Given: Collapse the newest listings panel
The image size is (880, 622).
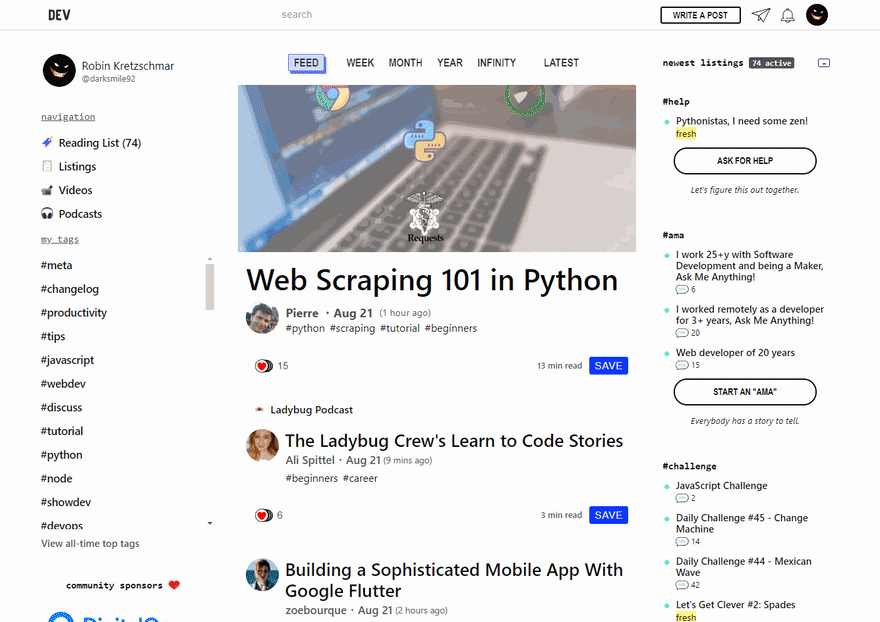Looking at the screenshot, I should 823,63.
